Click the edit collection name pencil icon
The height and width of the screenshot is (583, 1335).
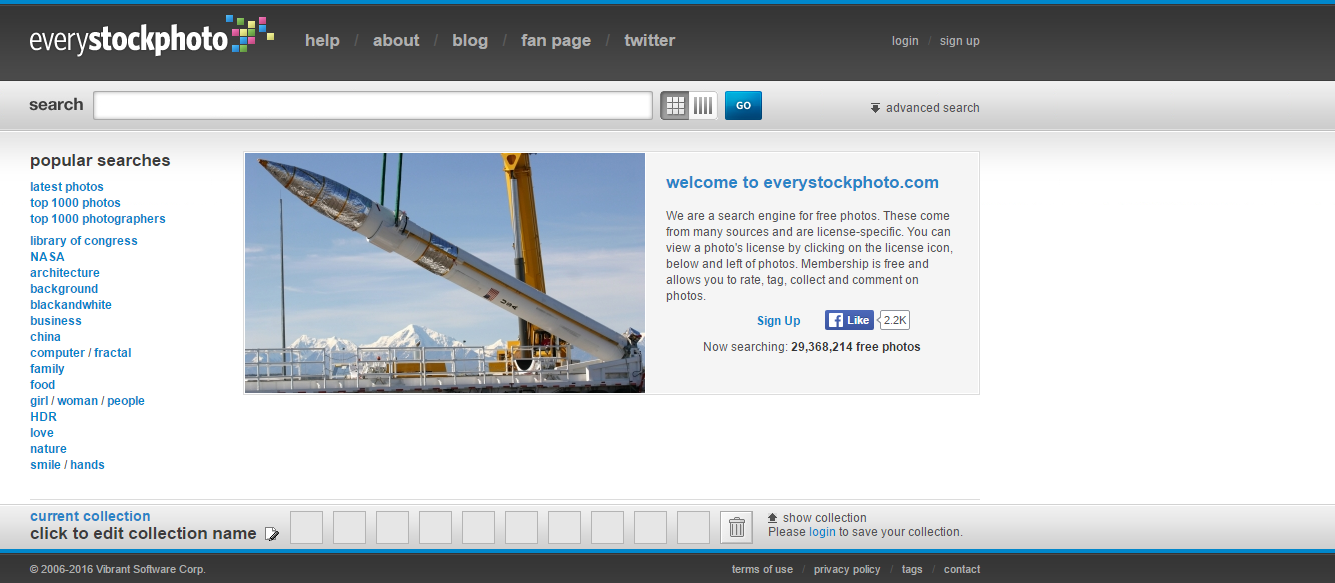coord(272,534)
